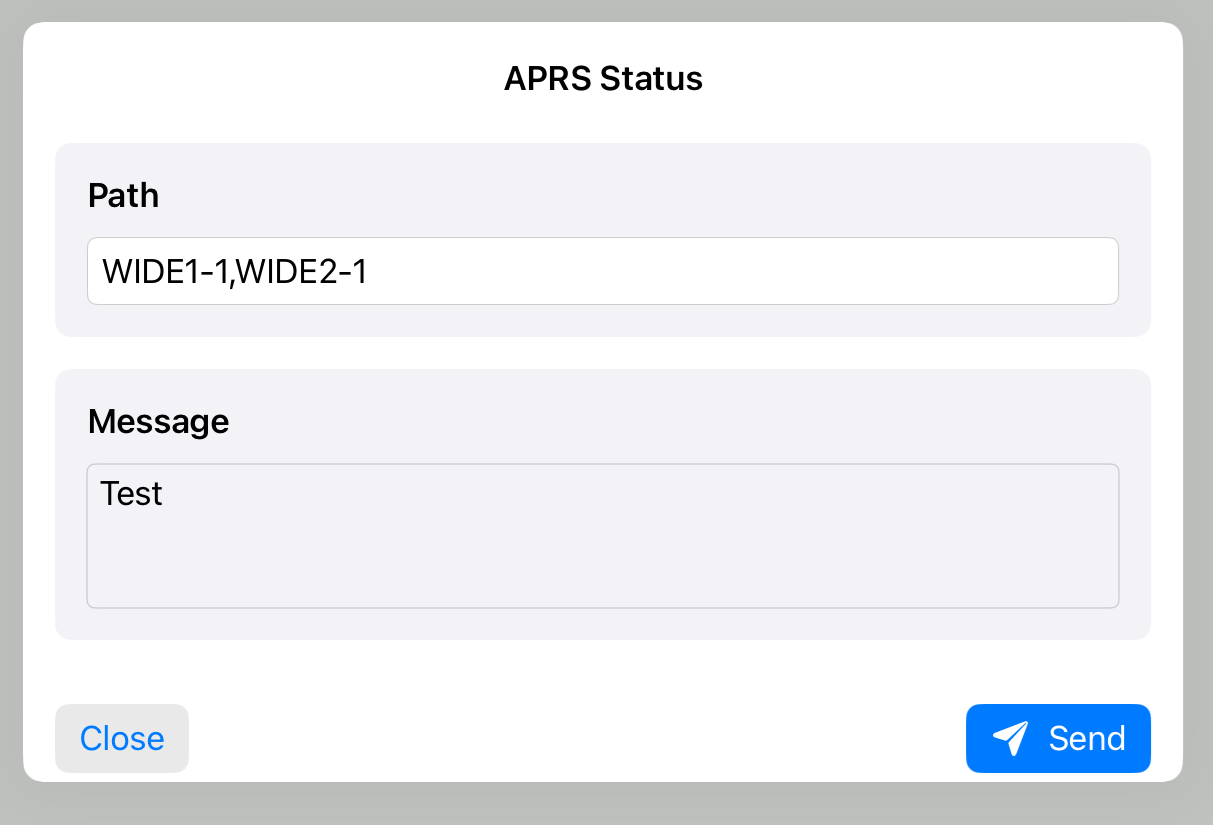Click the blank area below Test in Message
1213x825 pixels.
coord(600,565)
